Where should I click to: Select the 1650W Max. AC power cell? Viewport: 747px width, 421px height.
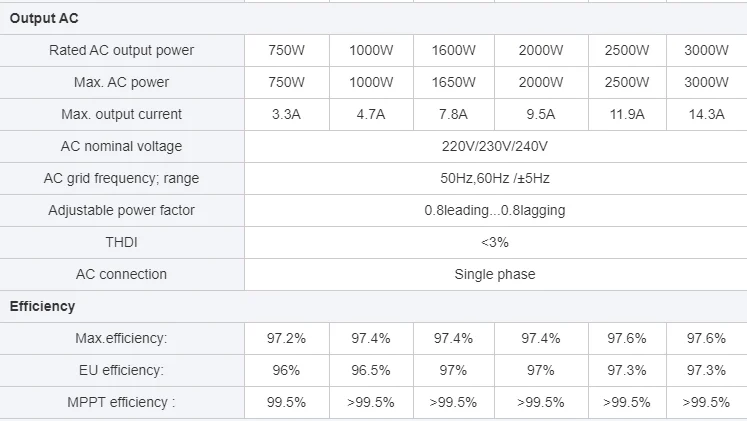pos(453,82)
